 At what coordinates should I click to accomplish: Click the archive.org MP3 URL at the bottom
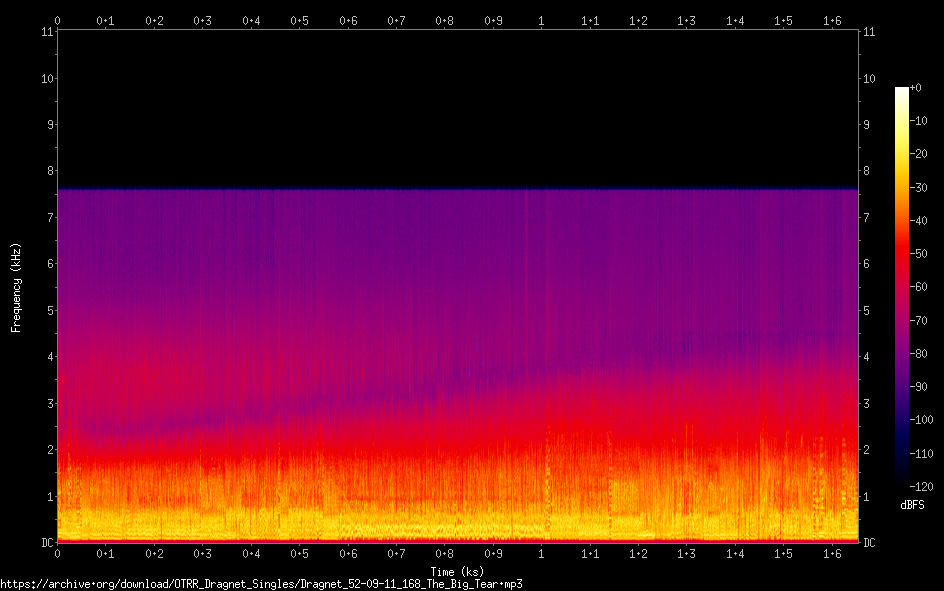(x=261, y=583)
